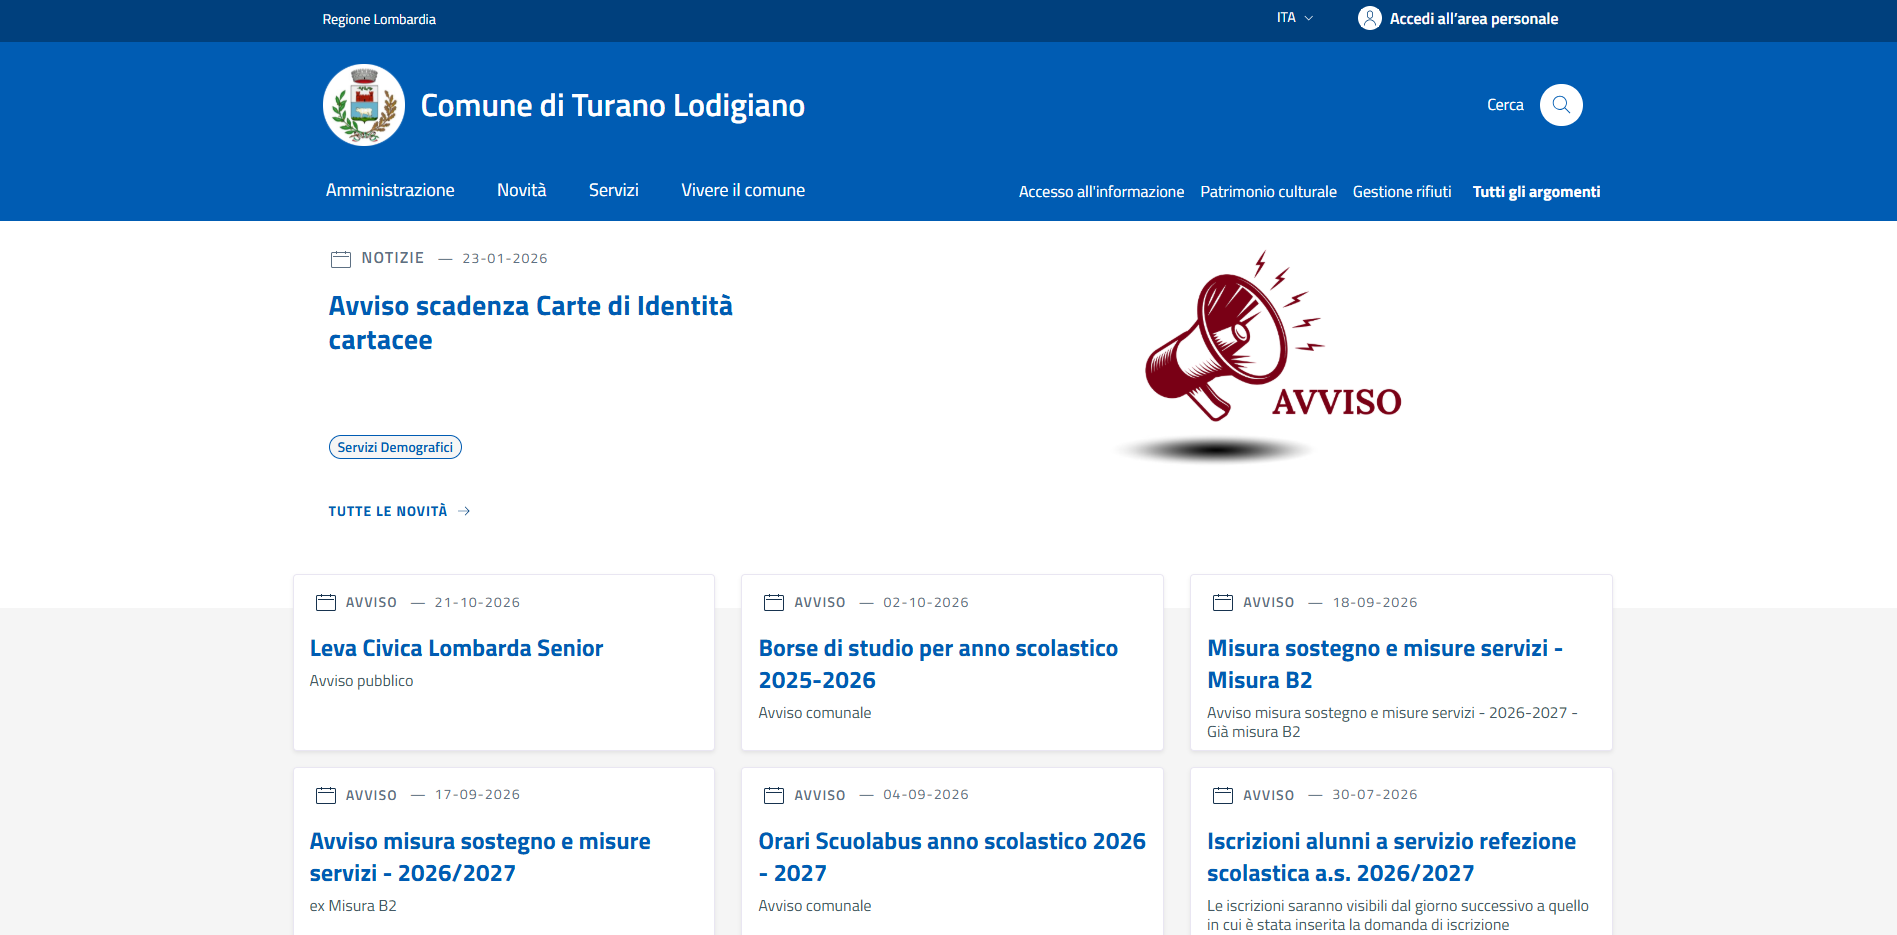Click the 'Avviso pubblico' description text
The width and height of the screenshot is (1897, 935).
361,681
